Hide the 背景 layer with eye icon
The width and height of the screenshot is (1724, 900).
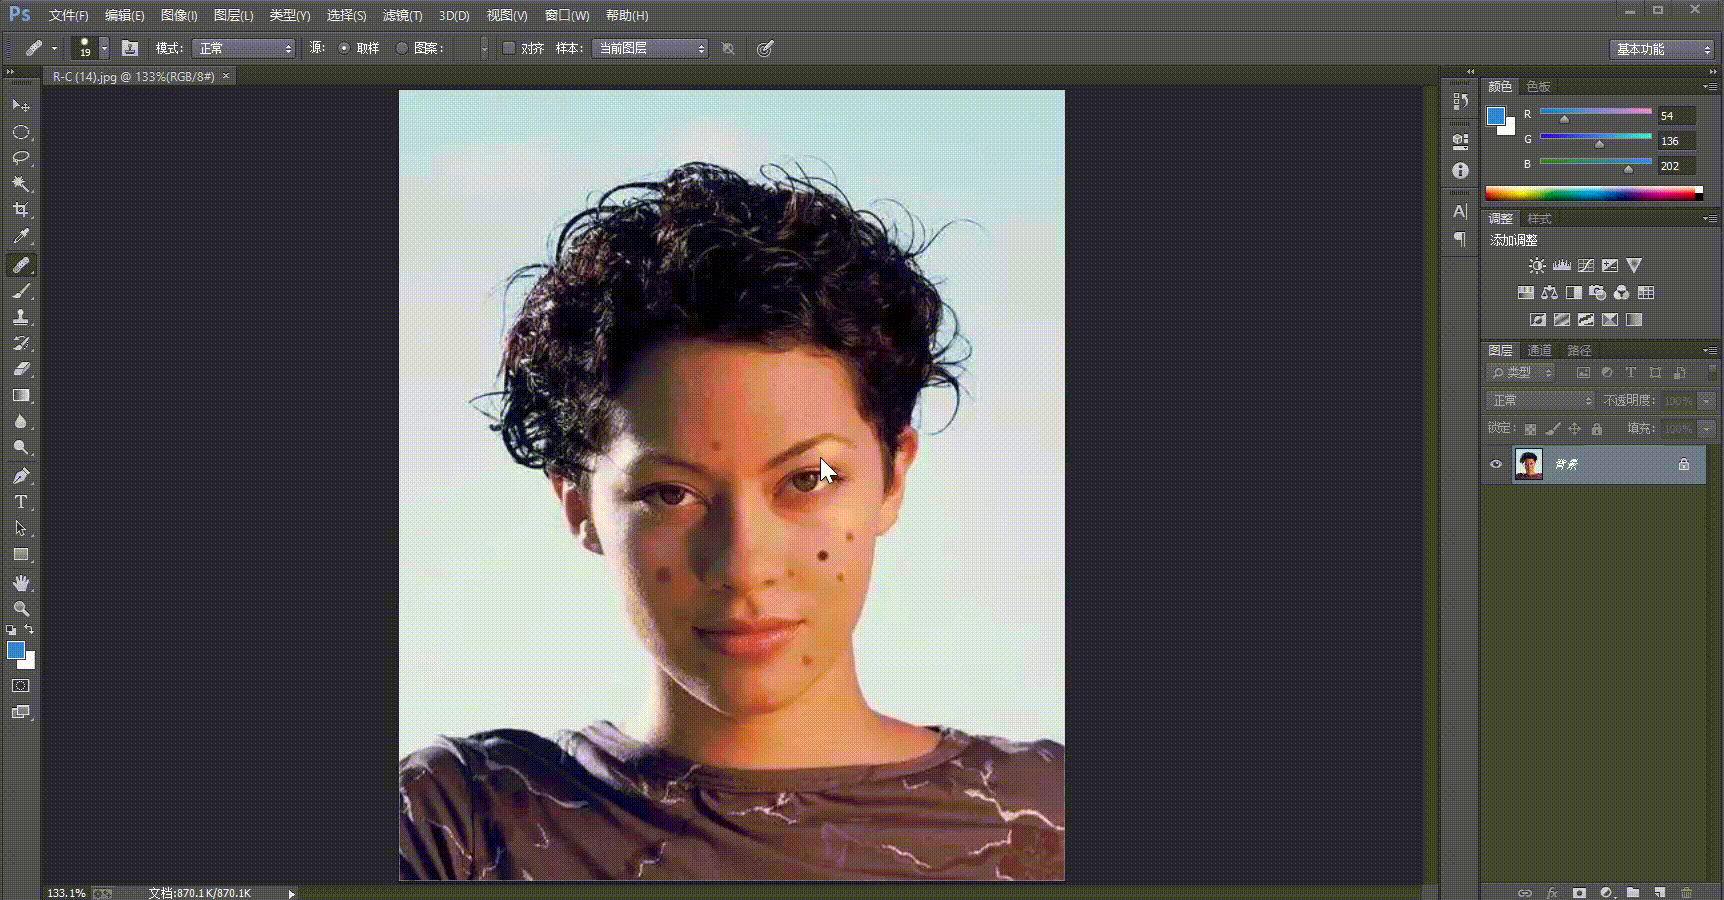point(1496,464)
